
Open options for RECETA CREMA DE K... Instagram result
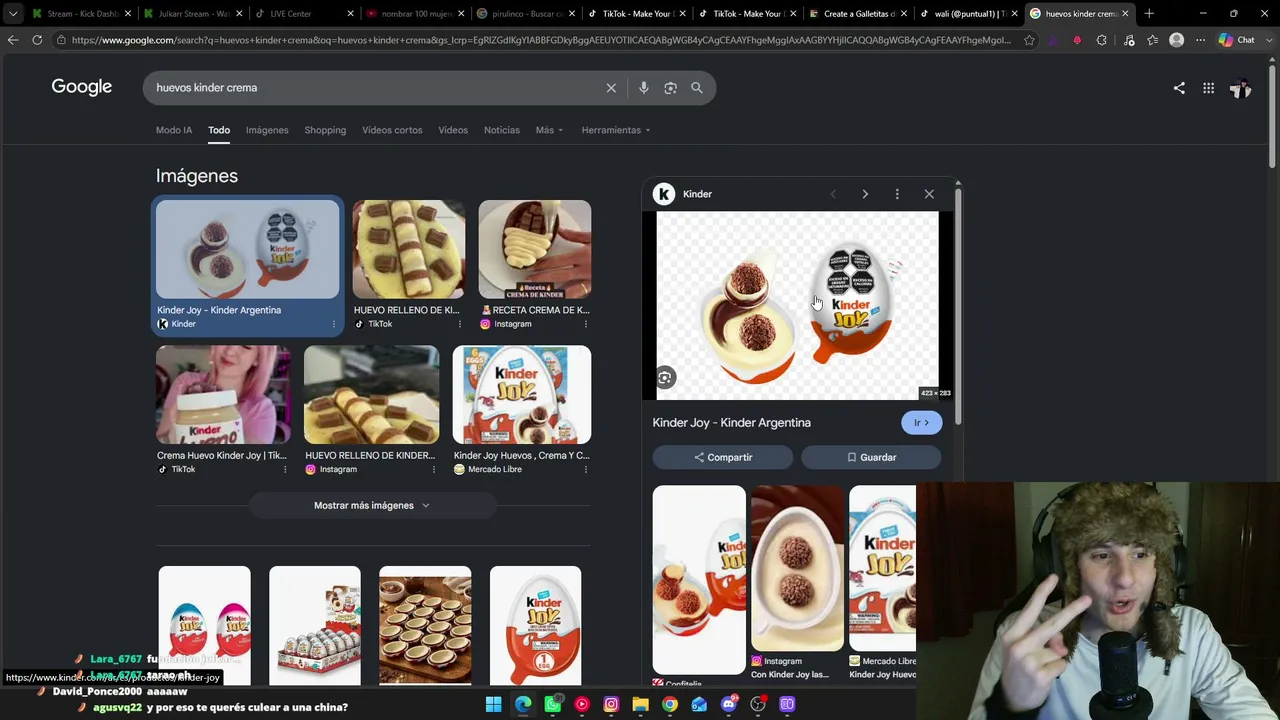point(586,324)
